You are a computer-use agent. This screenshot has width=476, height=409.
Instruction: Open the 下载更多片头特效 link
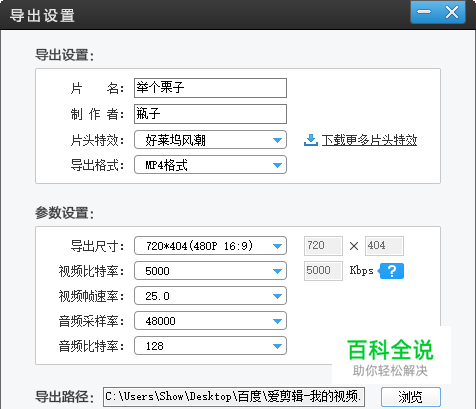pos(369,140)
